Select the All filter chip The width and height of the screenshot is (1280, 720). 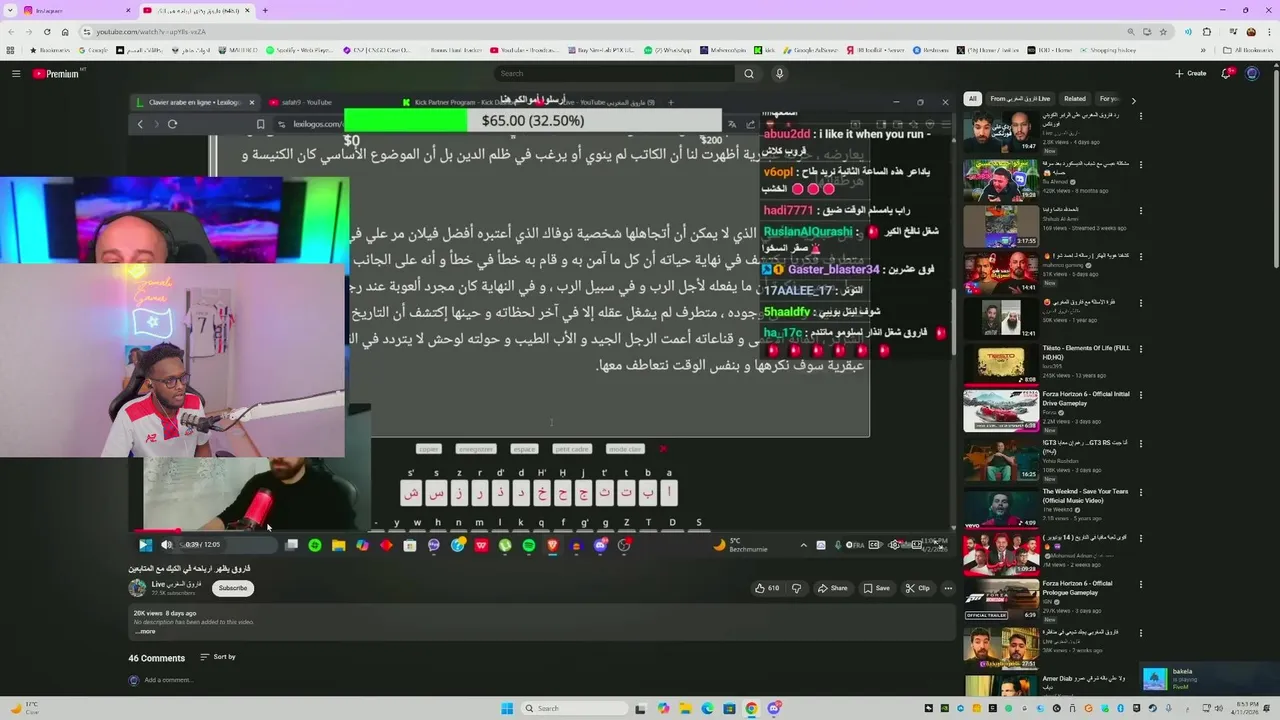[x=972, y=99]
